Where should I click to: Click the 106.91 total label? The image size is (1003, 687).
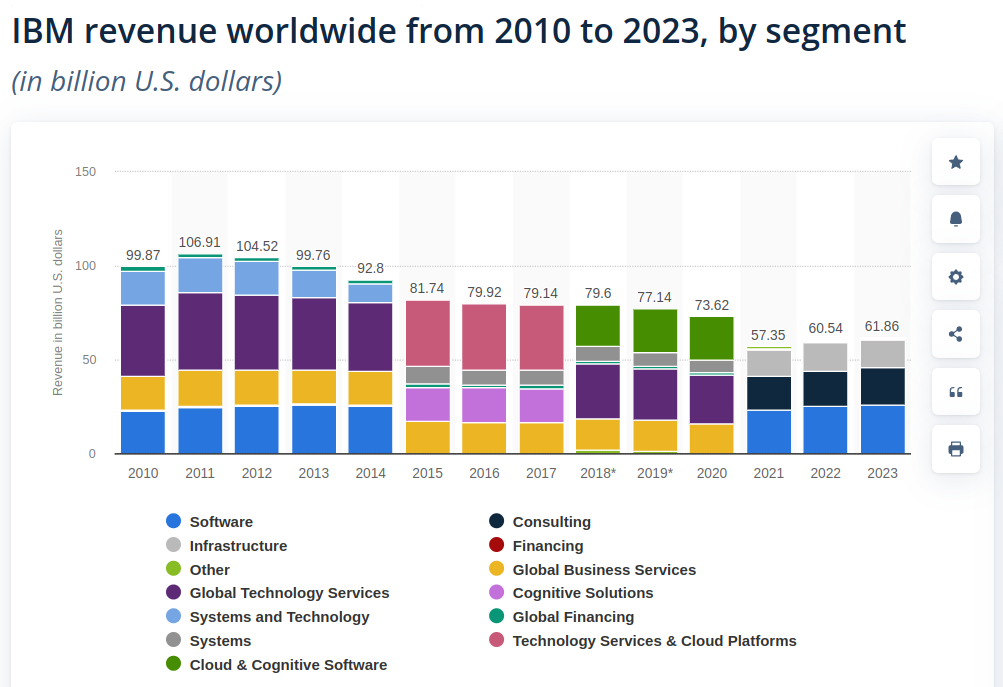tap(200, 242)
